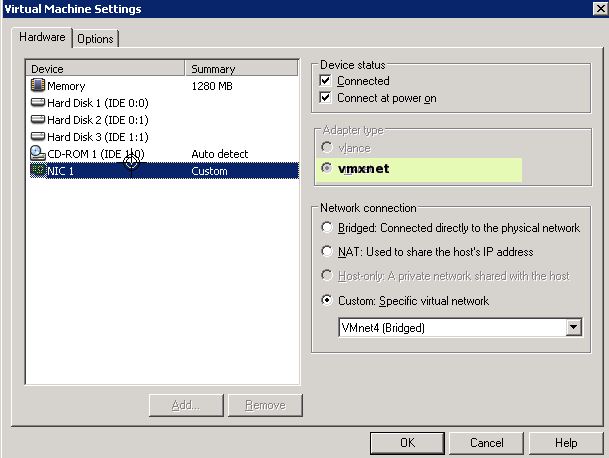
Task: Switch to the Options tab
Action: [x=96, y=38]
